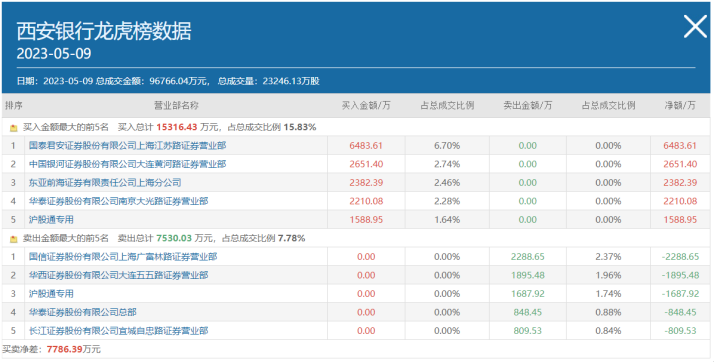This screenshot has height=362, width=714.
Task: Select the 0.88% sell ratio cell
Action: coord(608,312)
